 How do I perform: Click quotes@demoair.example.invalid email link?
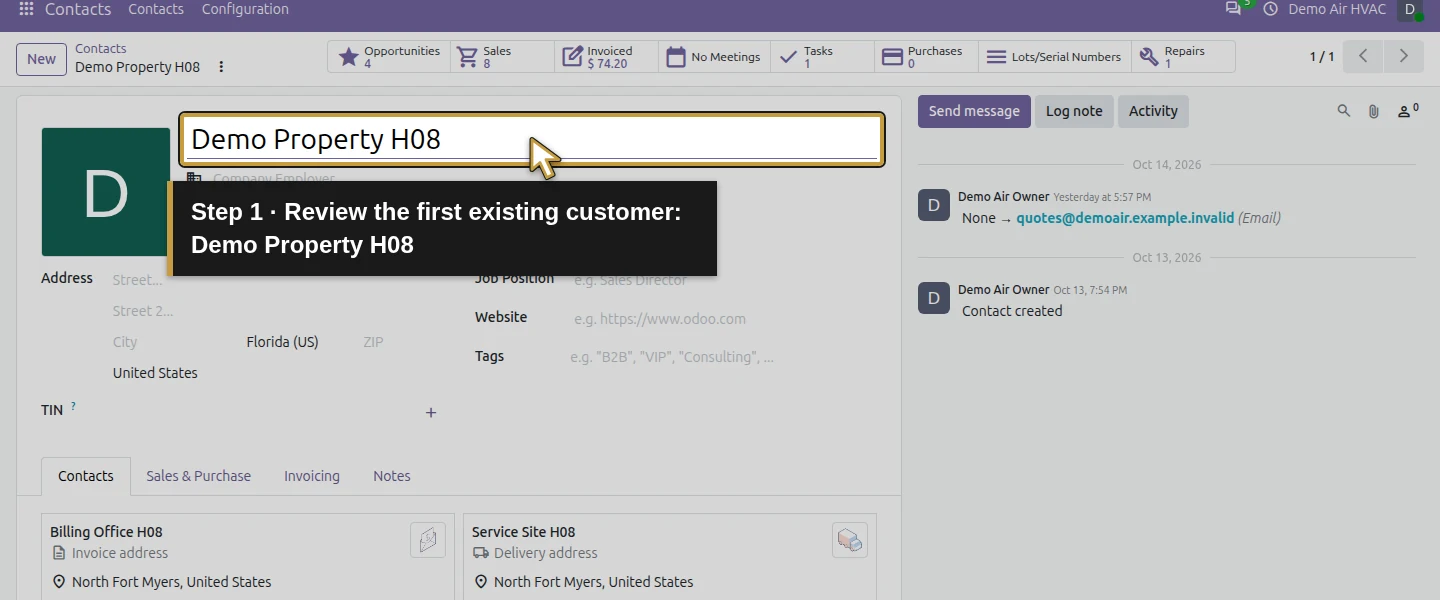point(1125,218)
